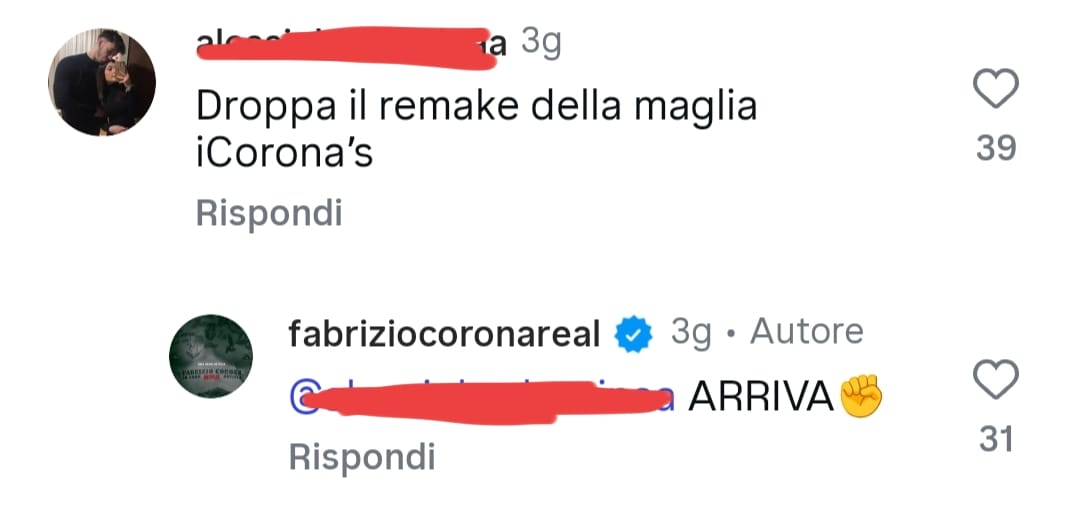Like the "Droppa il remake" comment

[995, 88]
